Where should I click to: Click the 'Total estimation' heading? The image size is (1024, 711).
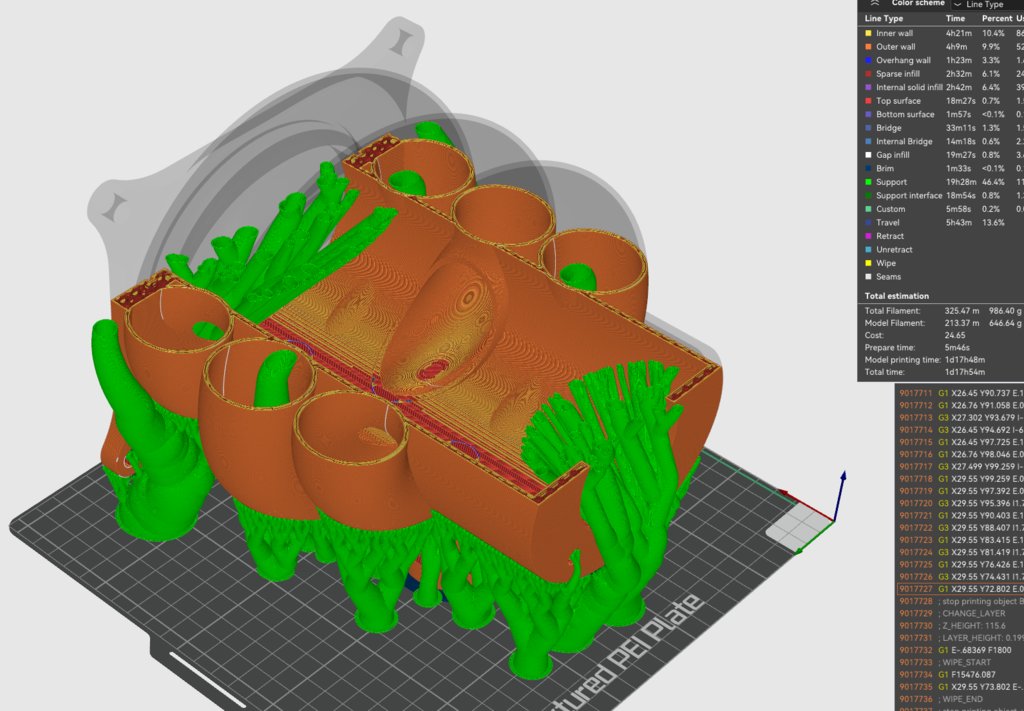[896, 296]
